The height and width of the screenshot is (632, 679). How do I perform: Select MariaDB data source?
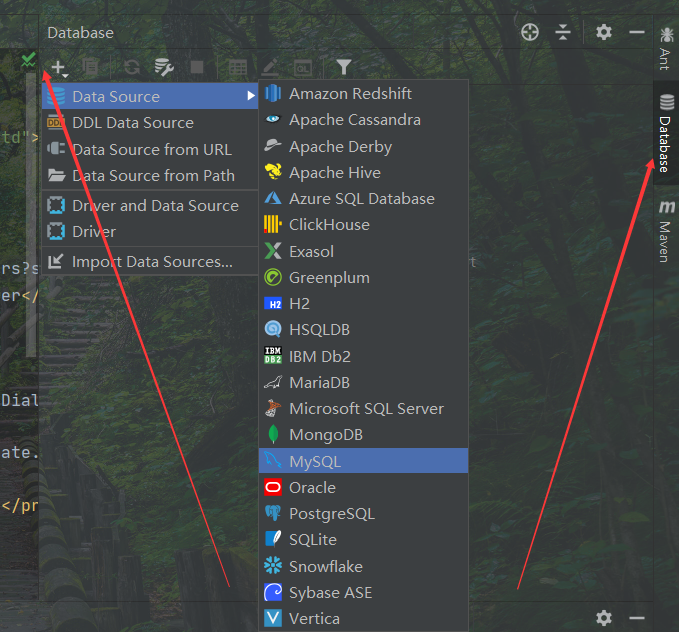click(363, 382)
